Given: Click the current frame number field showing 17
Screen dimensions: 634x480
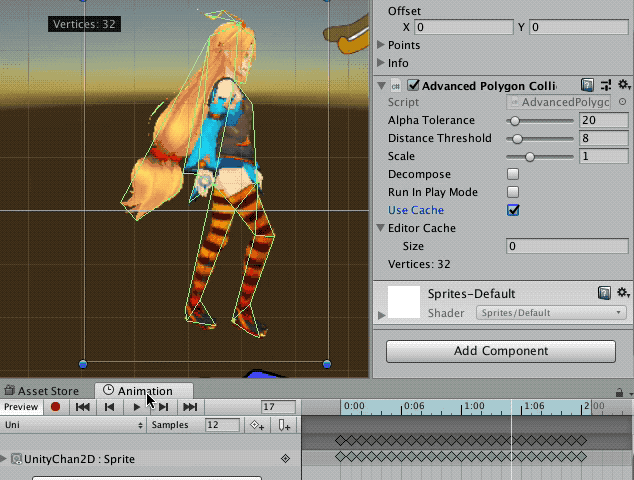Looking at the screenshot, I should [x=278, y=407].
